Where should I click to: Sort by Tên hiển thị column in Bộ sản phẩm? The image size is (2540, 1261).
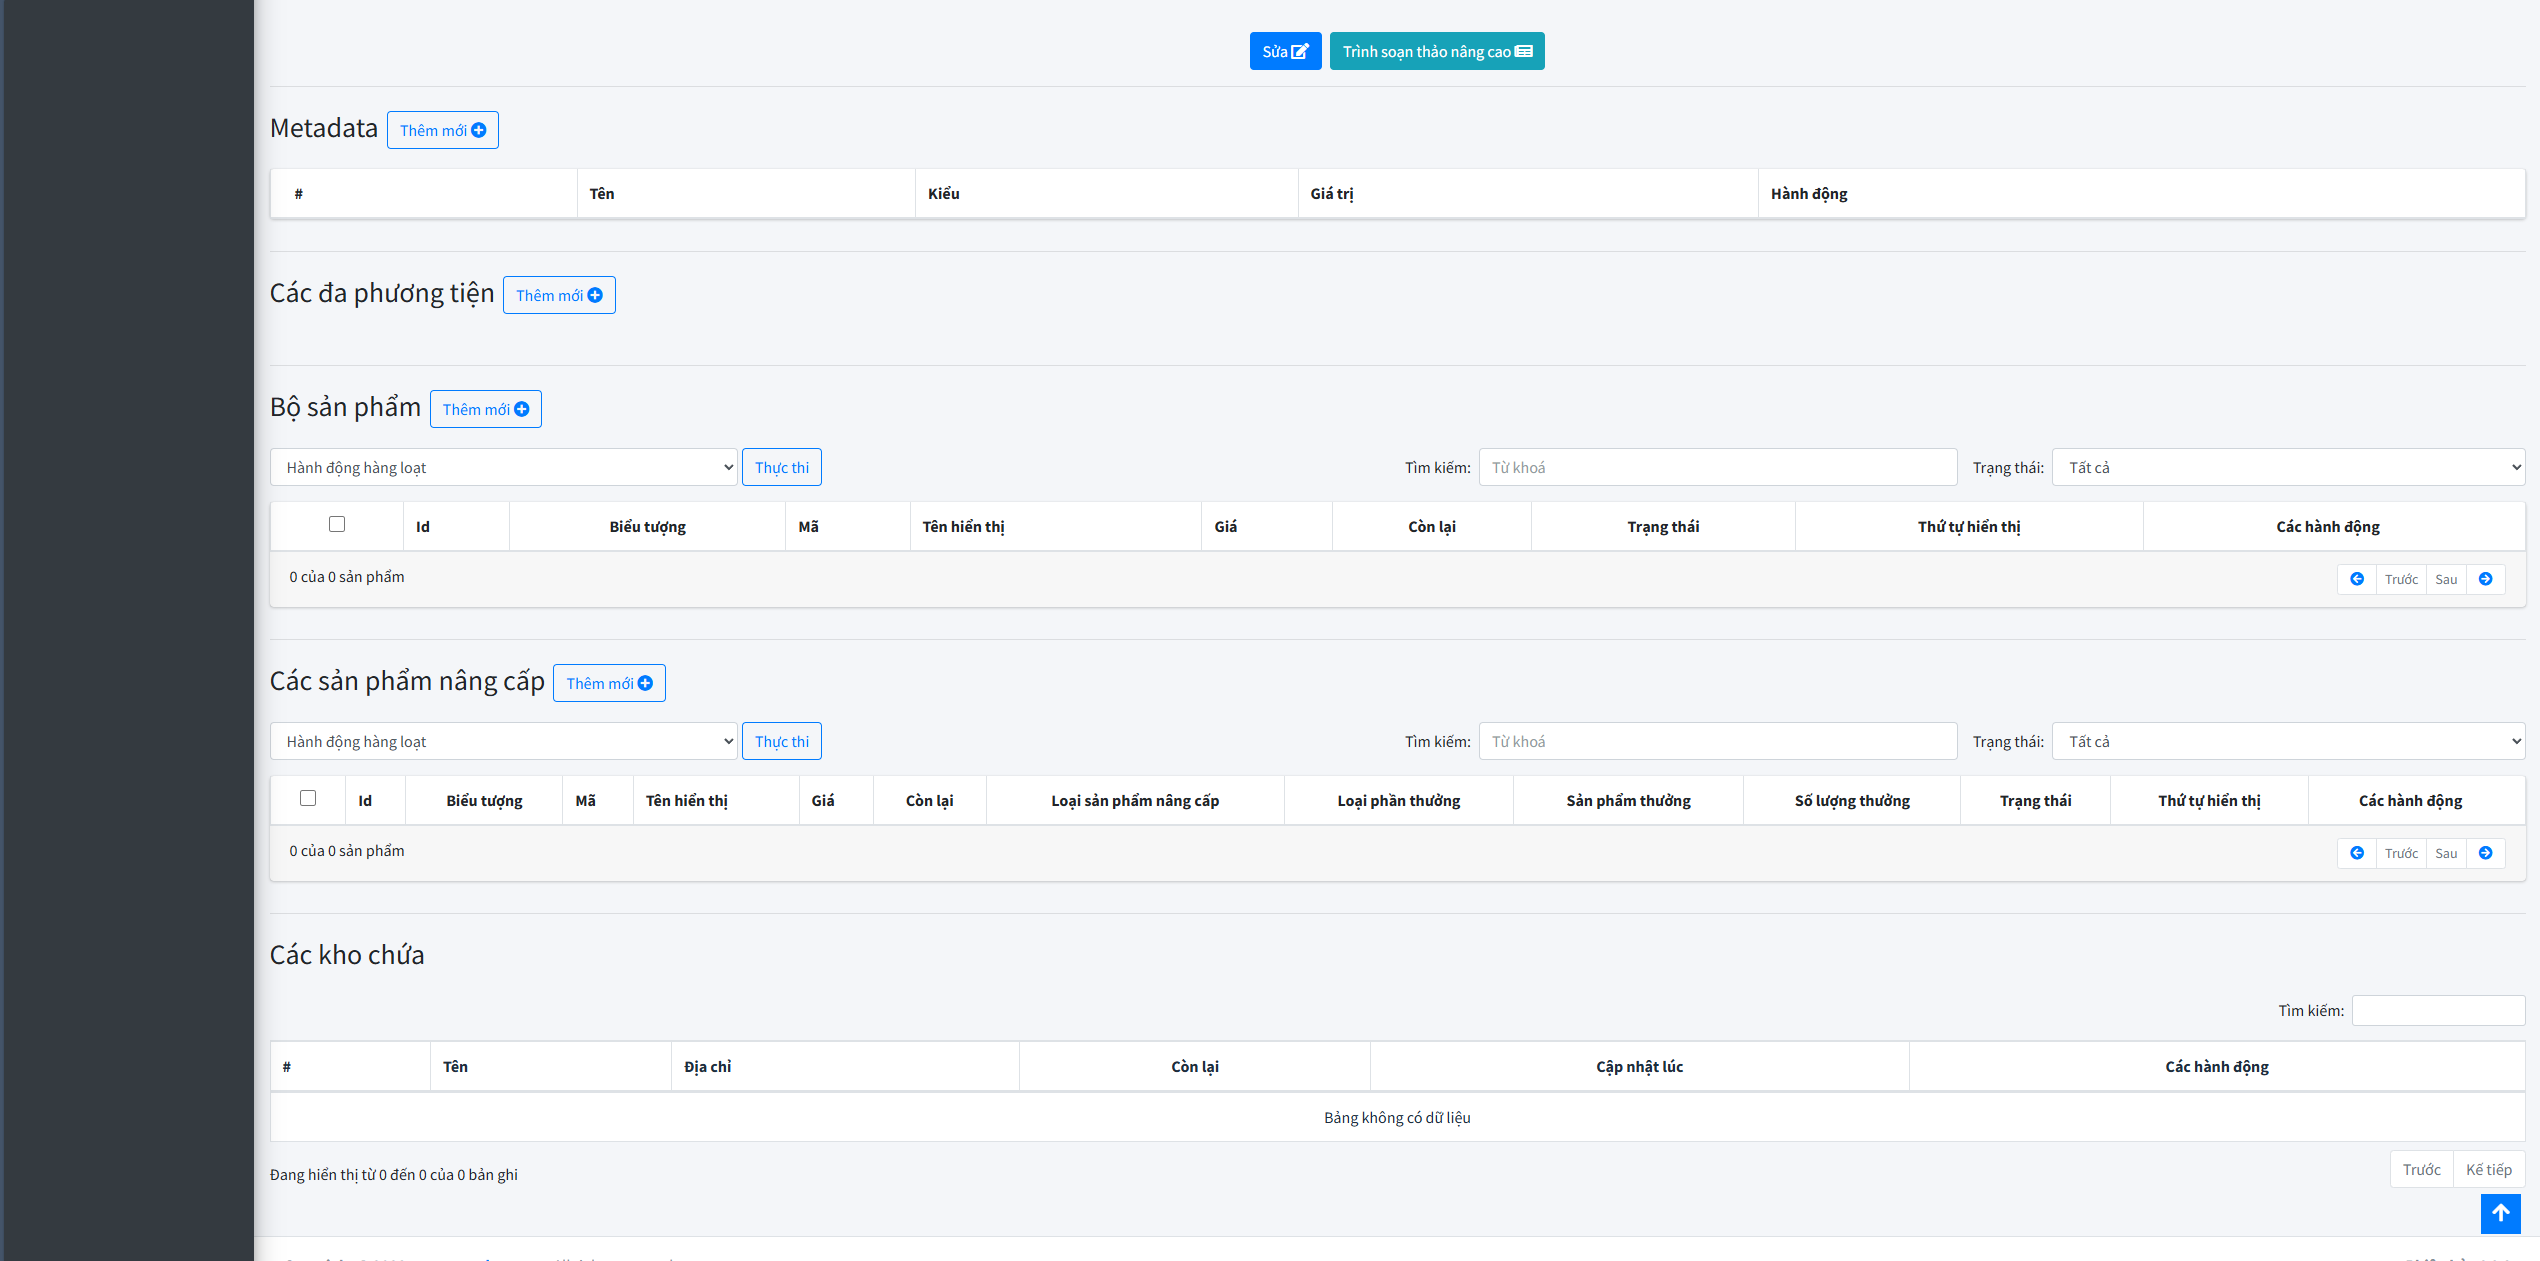(x=963, y=526)
